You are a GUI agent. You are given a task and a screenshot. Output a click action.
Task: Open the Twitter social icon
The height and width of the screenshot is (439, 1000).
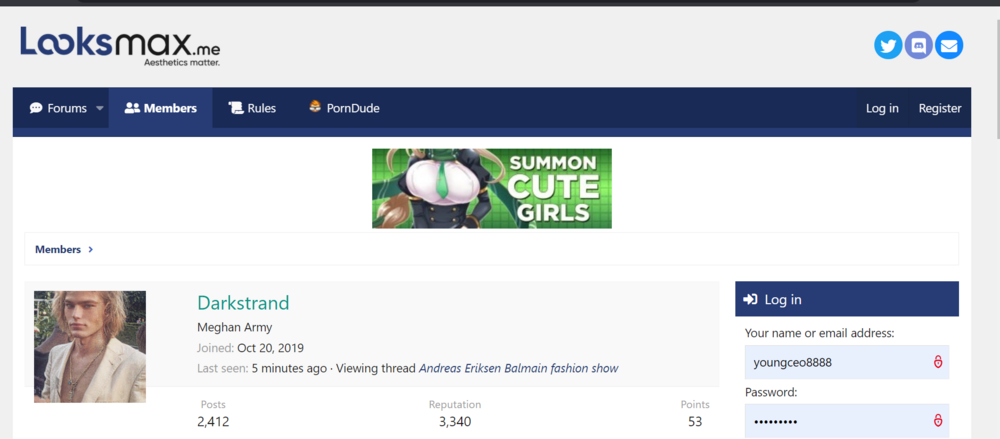tap(888, 45)
